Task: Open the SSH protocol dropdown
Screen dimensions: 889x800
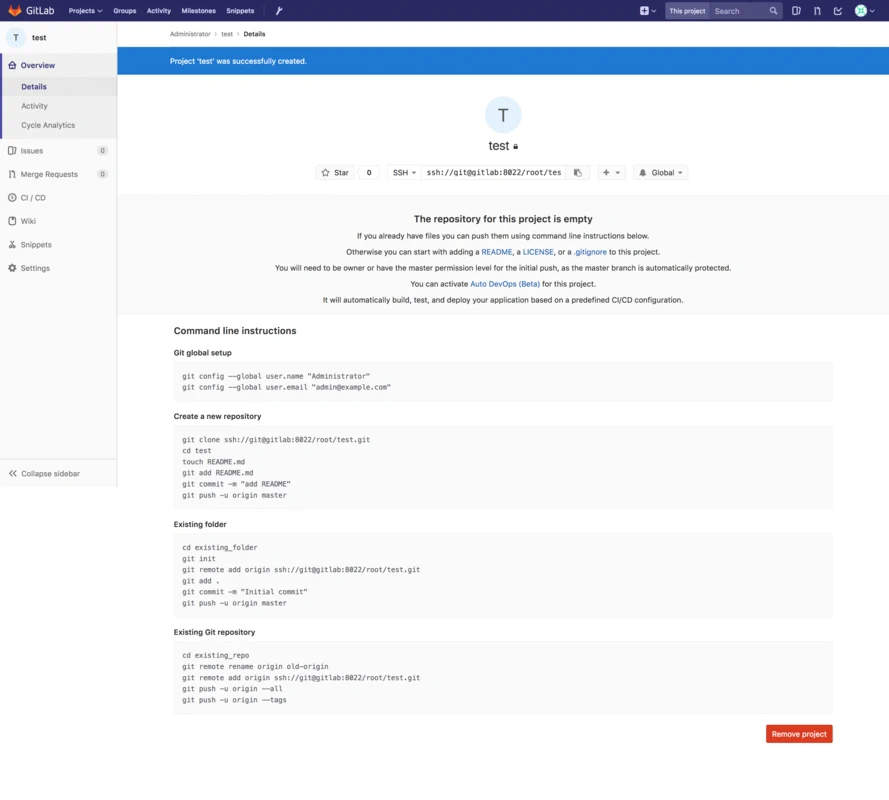Action: click(x=404, y=173)
